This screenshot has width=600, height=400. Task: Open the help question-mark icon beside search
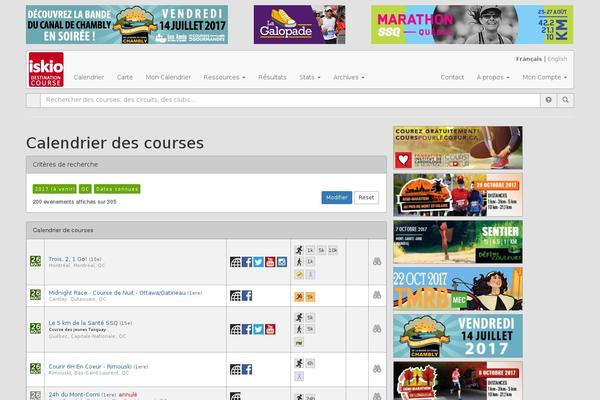[548, 100]
